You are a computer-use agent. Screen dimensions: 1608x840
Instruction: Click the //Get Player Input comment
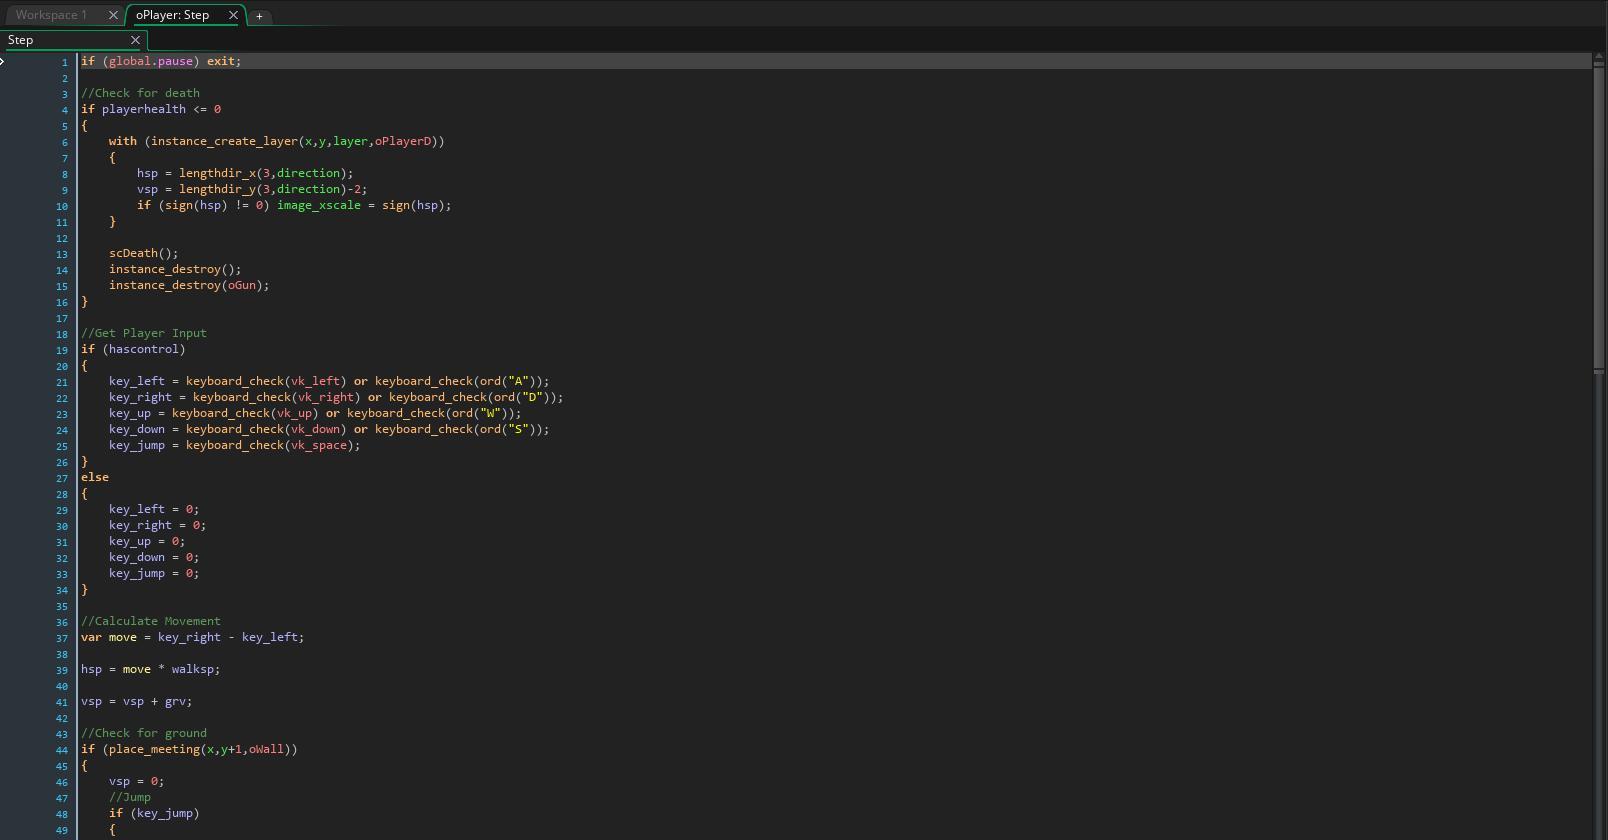[x=144, y=333]
